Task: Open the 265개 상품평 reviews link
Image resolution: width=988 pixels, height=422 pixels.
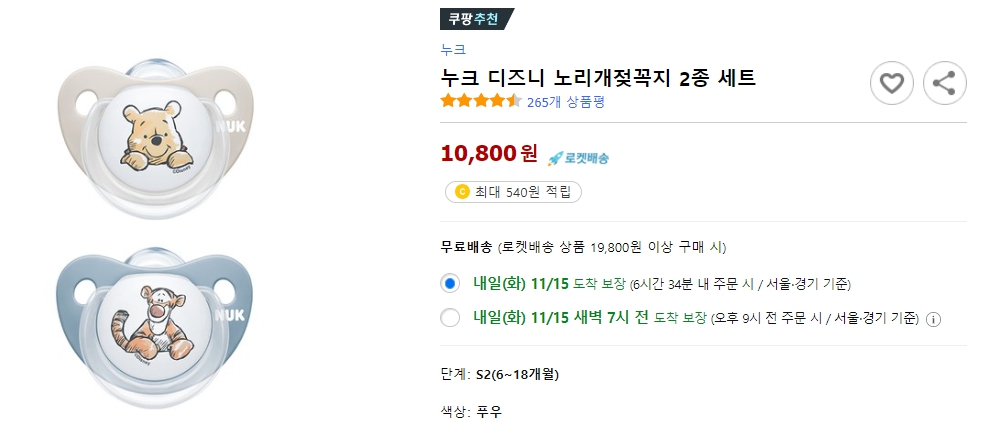Action: (x=565, y=101)
